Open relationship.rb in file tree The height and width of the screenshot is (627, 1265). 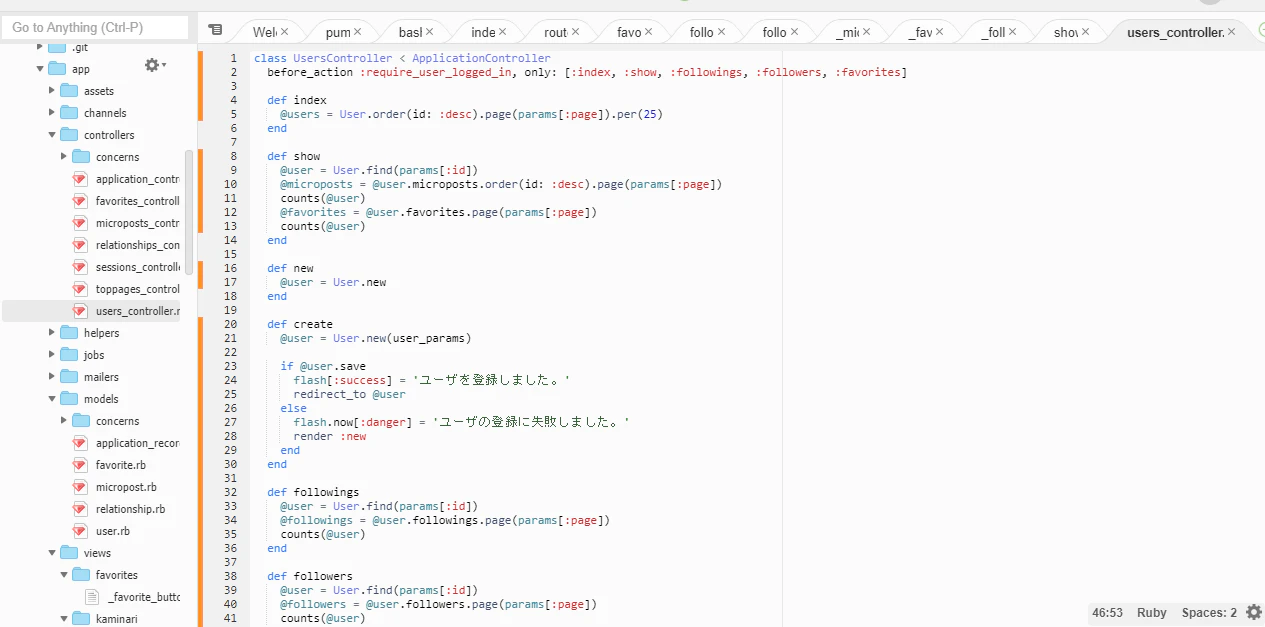click(x=131, y=509)
